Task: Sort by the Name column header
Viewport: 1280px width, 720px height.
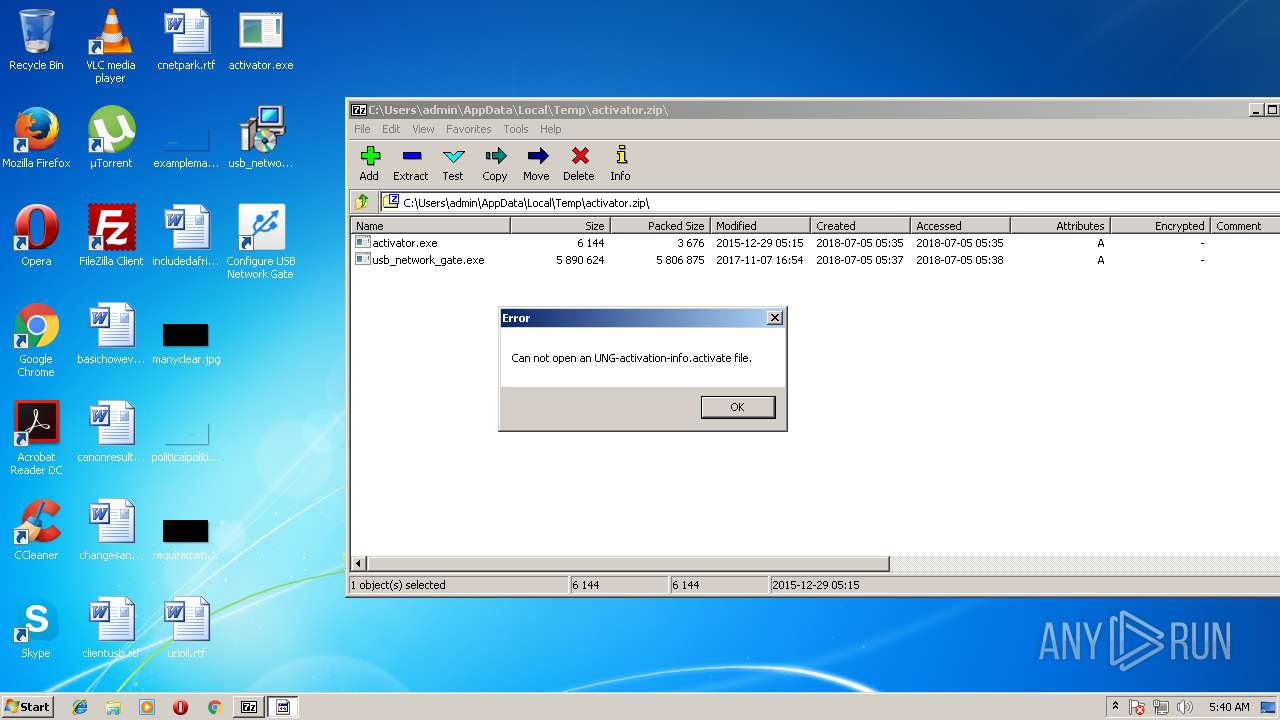Action: click(x=430, y=226)
